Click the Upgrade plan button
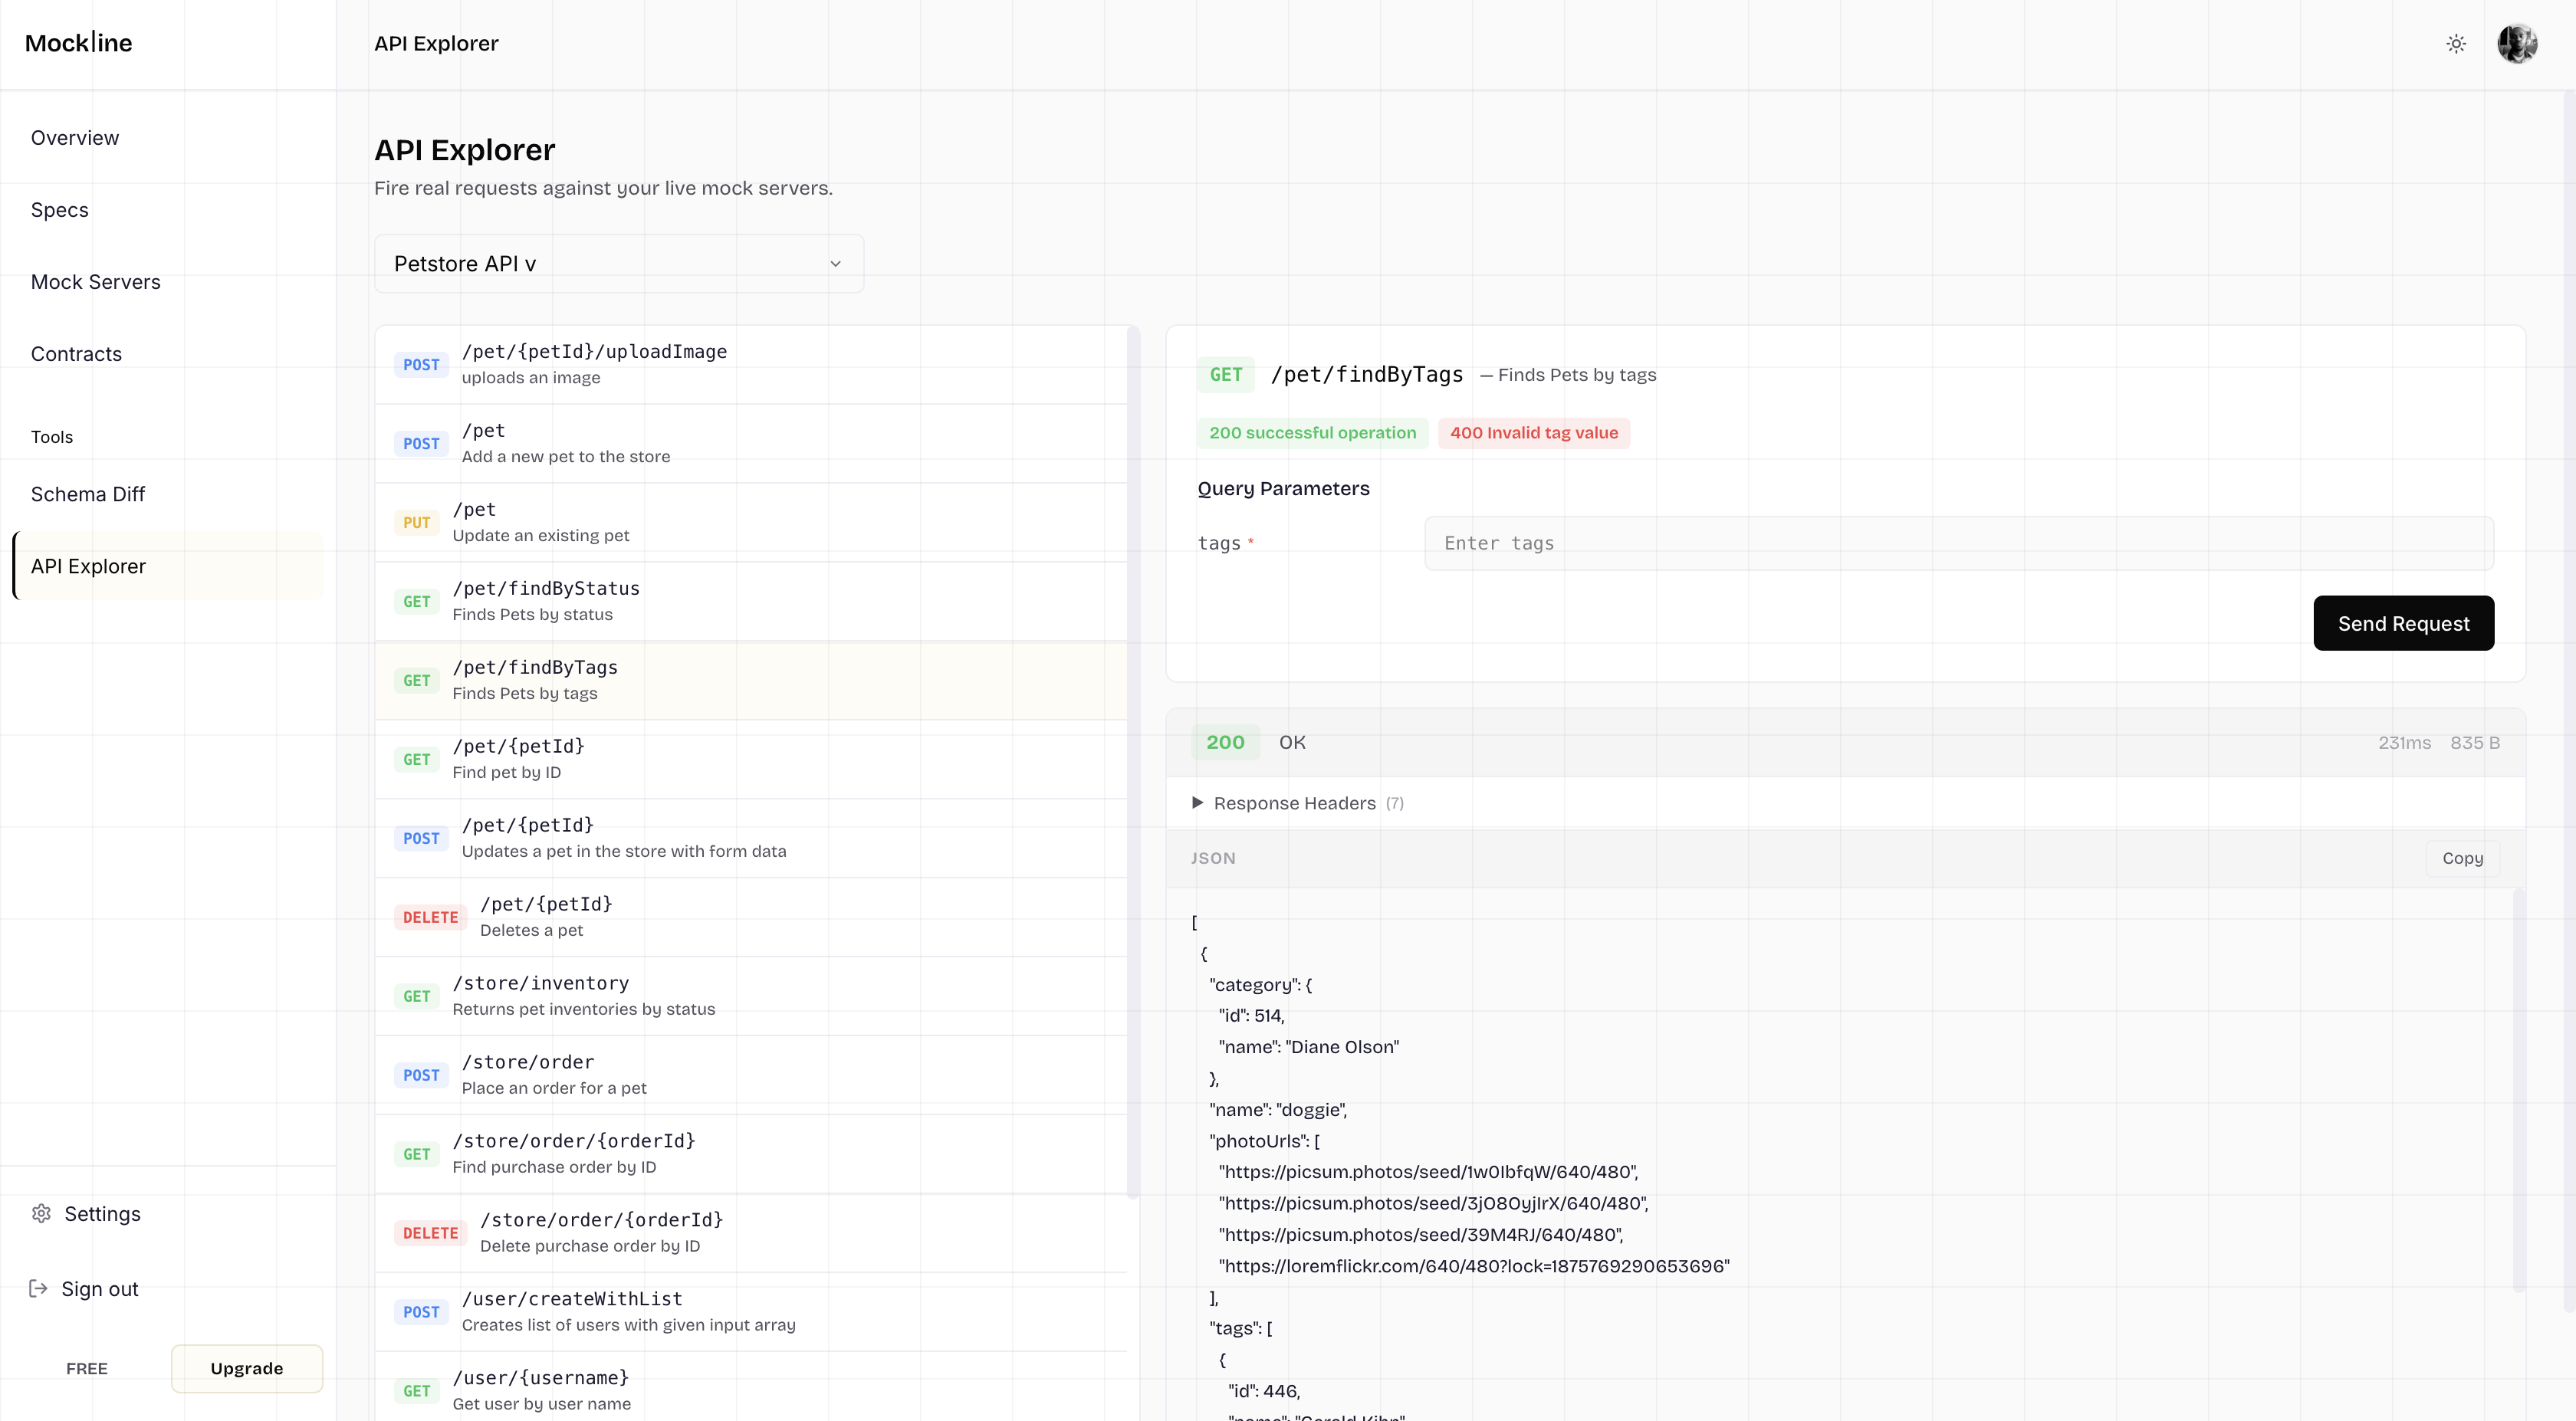 point(246,1368)
